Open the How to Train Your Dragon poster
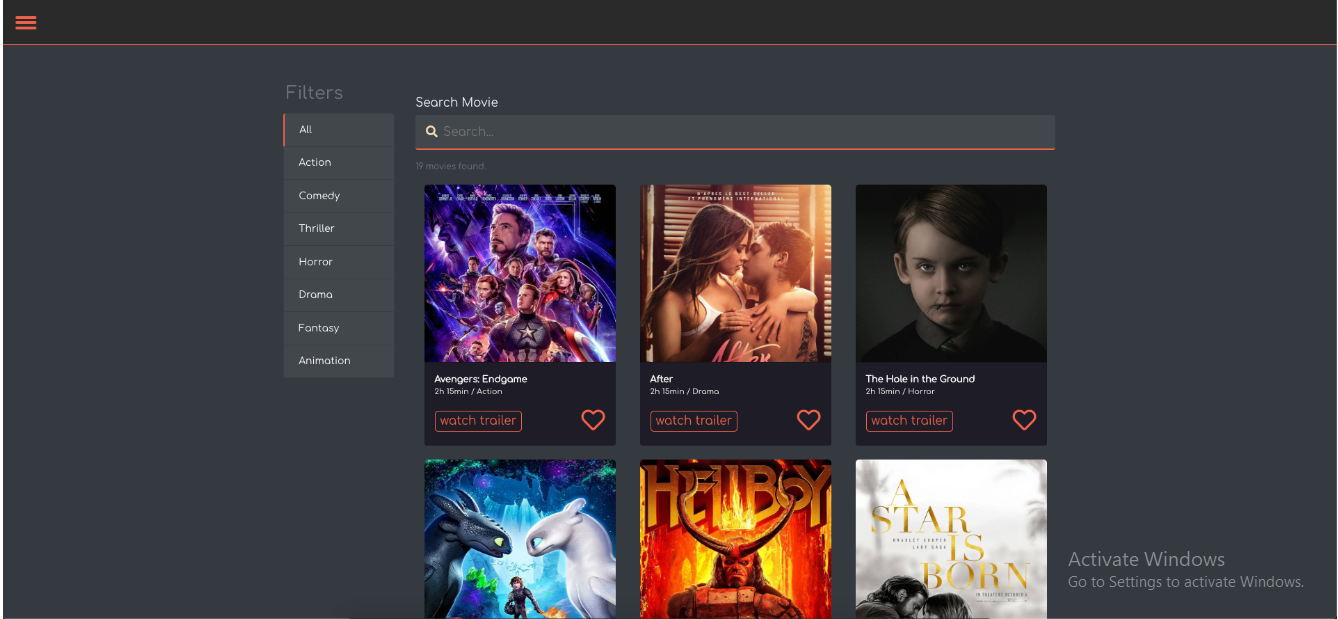The image size is (1338, 619). pos(519,538)
